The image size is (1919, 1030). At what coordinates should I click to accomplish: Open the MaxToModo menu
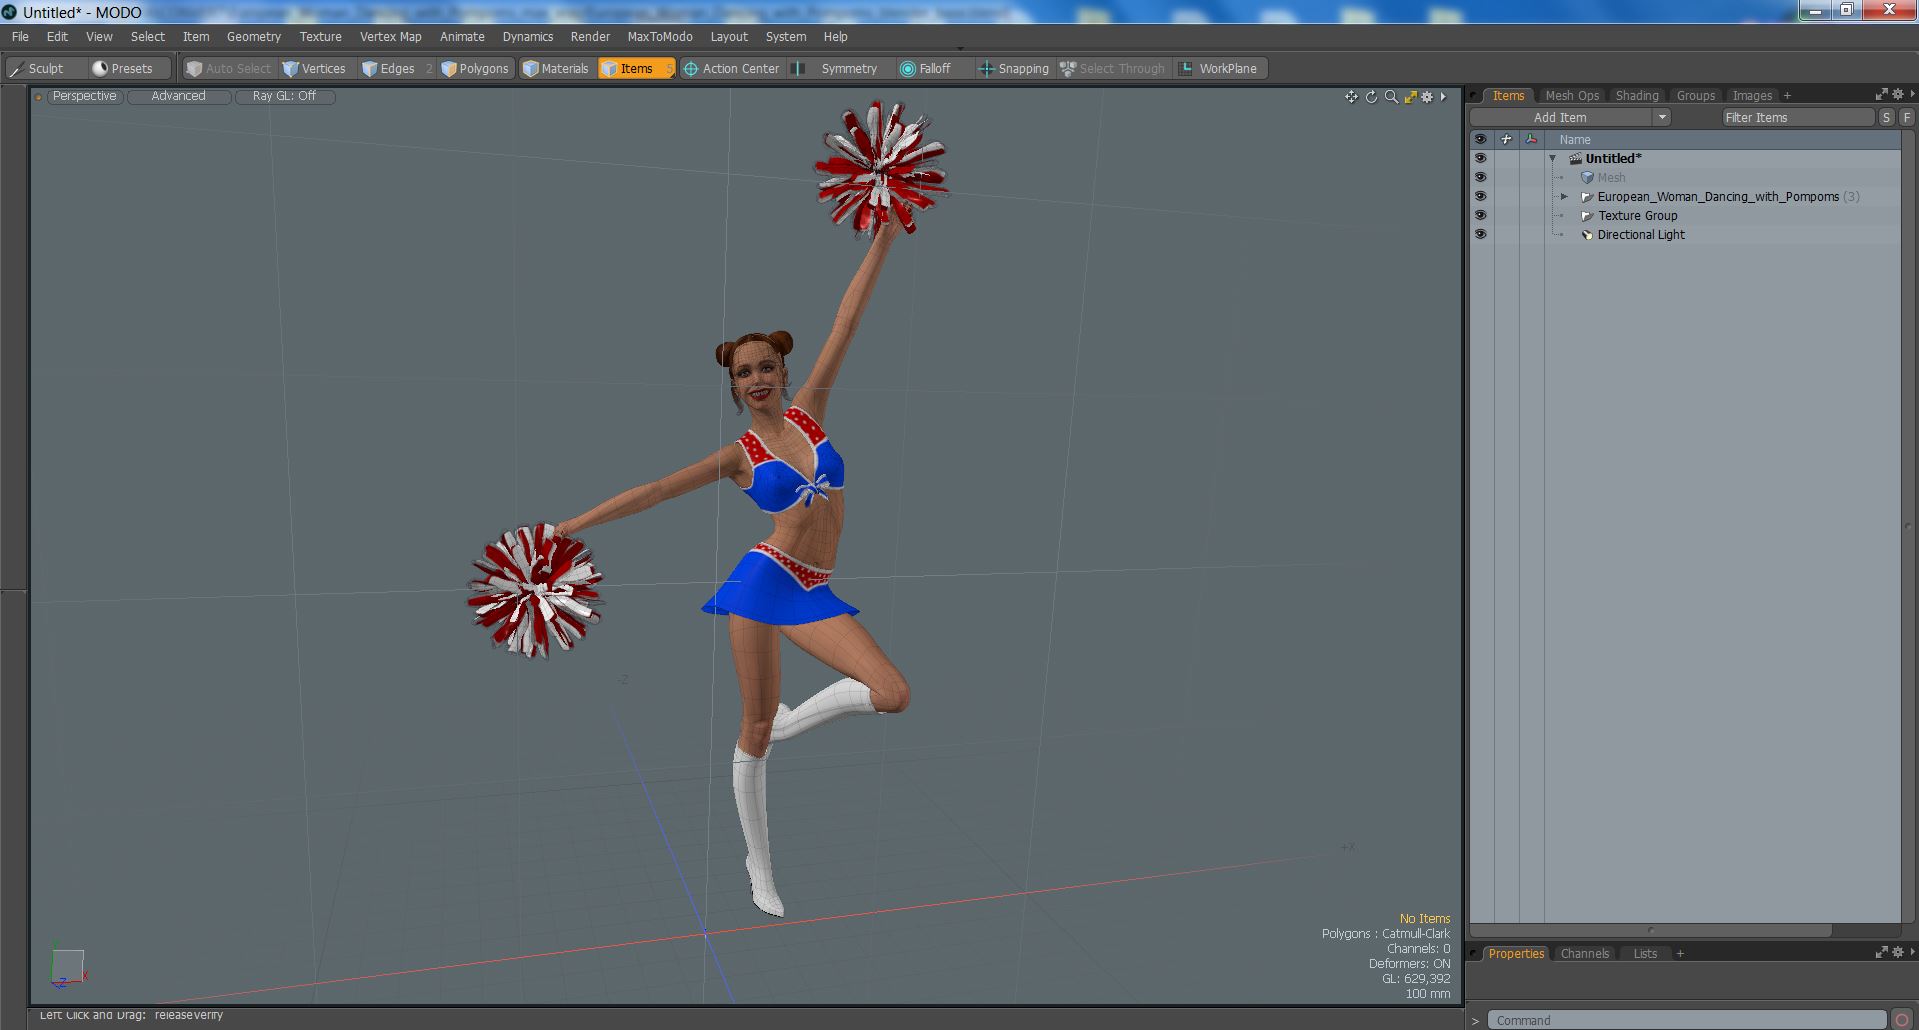[660, 36]
